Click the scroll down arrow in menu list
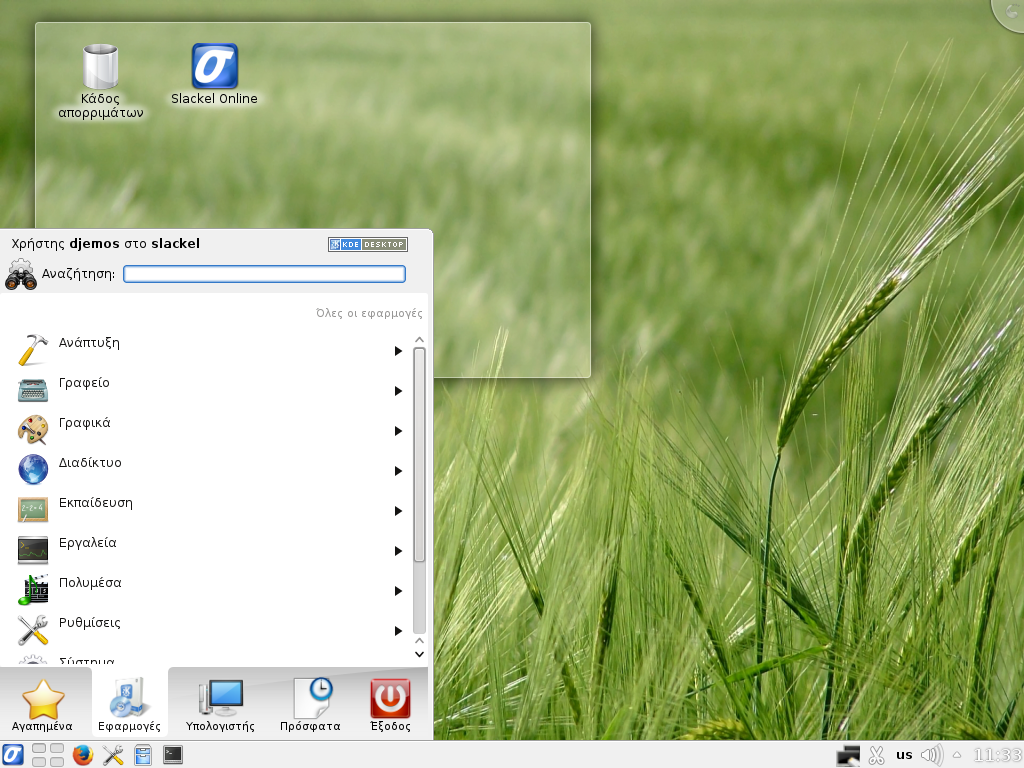1024x768 pixels. click(420, 654)
